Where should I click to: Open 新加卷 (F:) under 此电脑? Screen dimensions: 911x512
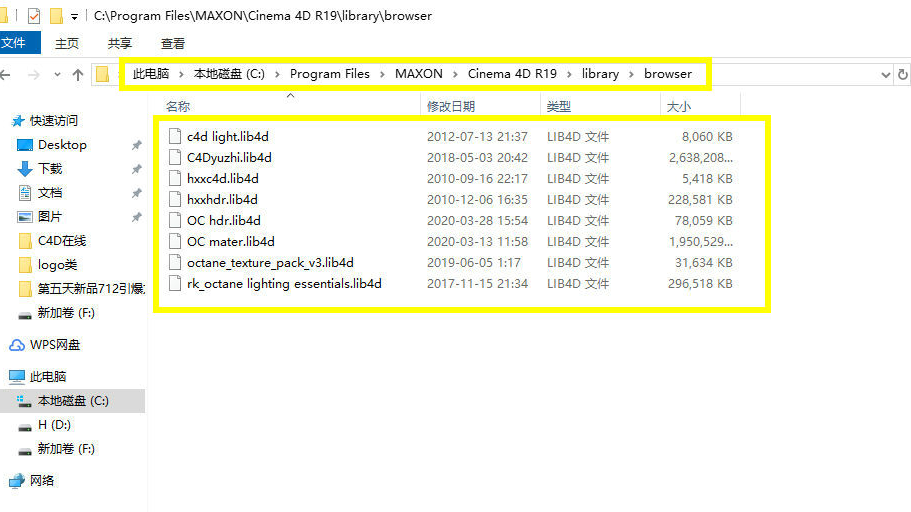(66, 449)
